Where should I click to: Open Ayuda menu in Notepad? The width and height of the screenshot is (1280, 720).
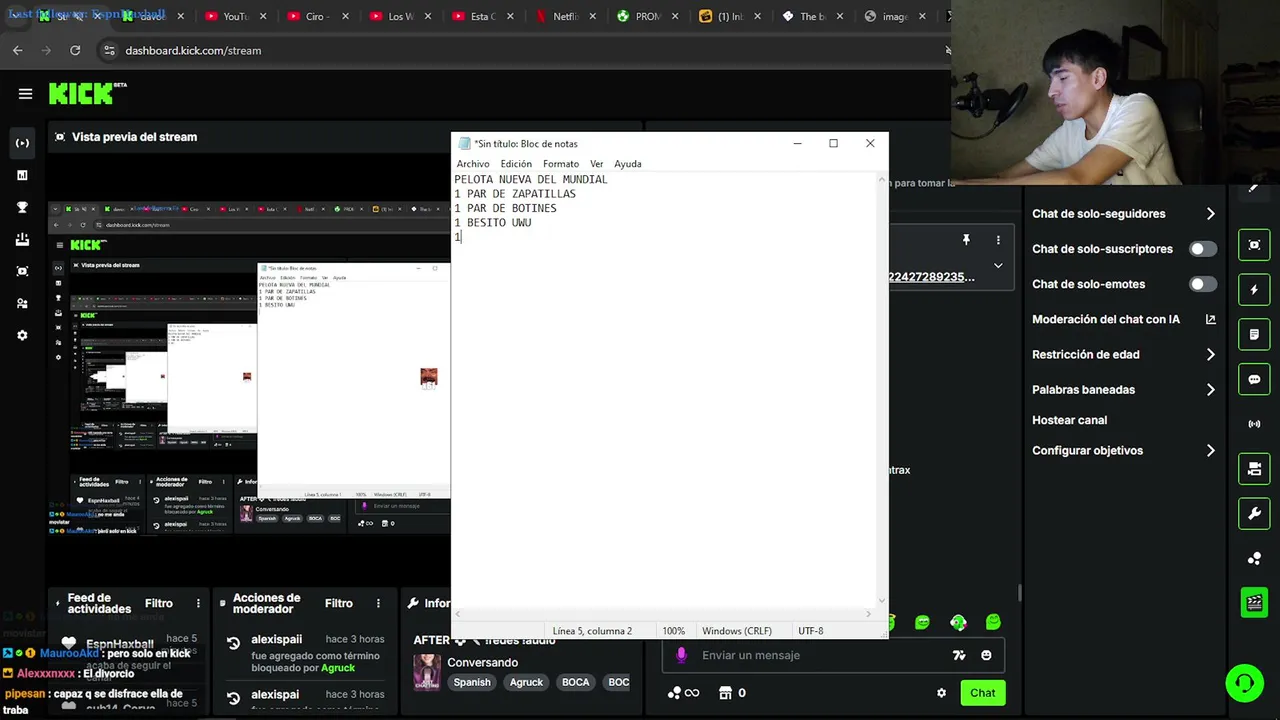point(628,164)
